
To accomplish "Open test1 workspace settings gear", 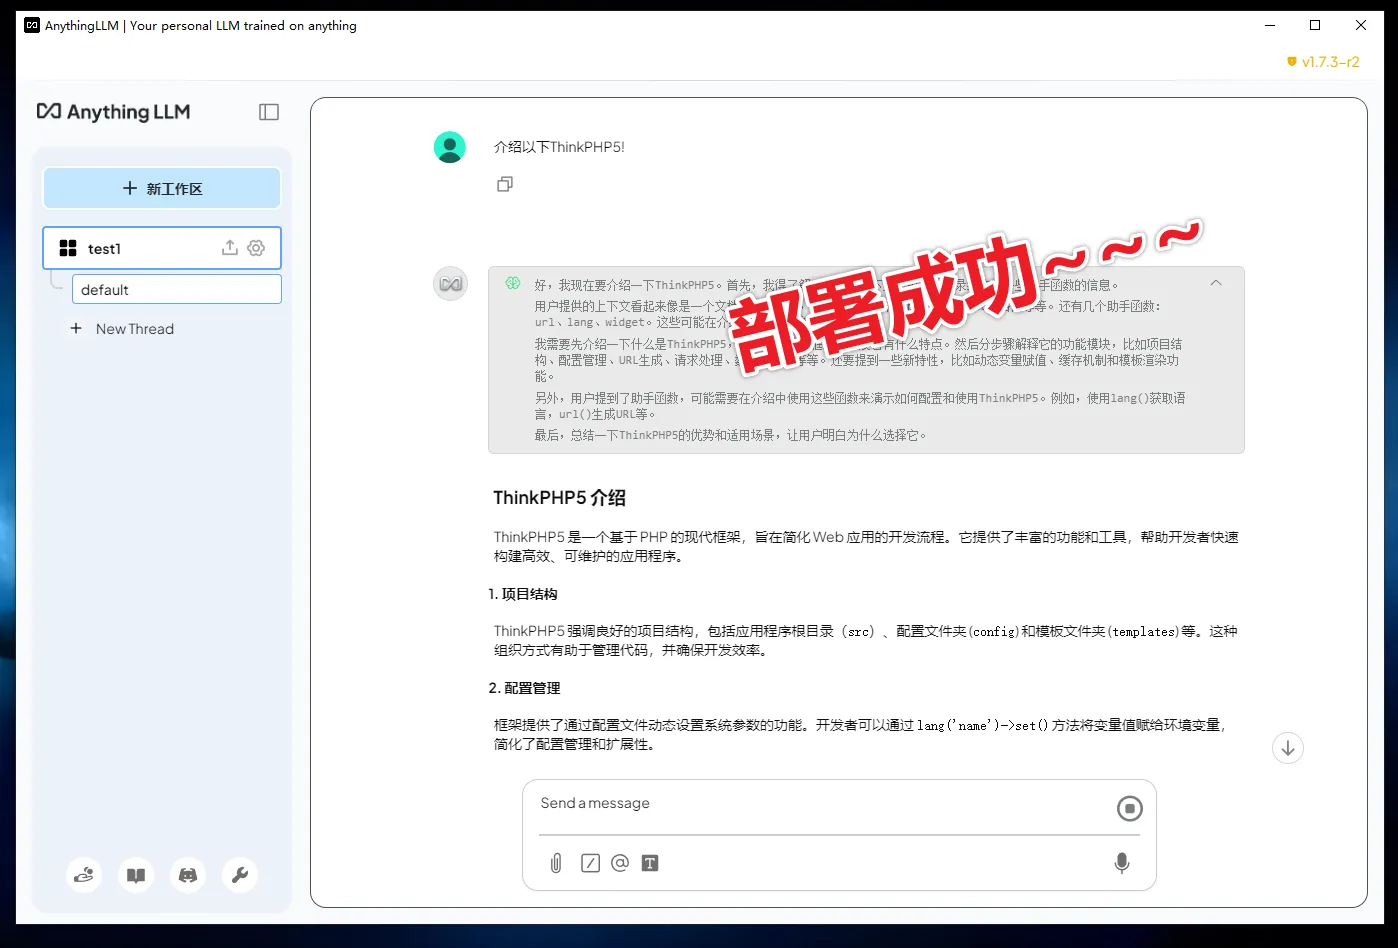I will coord(256,248).
